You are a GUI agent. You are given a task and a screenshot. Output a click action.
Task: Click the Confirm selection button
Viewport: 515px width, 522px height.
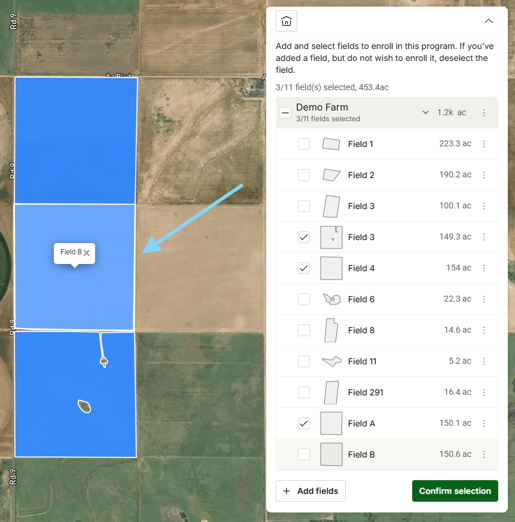coord(455,491)
